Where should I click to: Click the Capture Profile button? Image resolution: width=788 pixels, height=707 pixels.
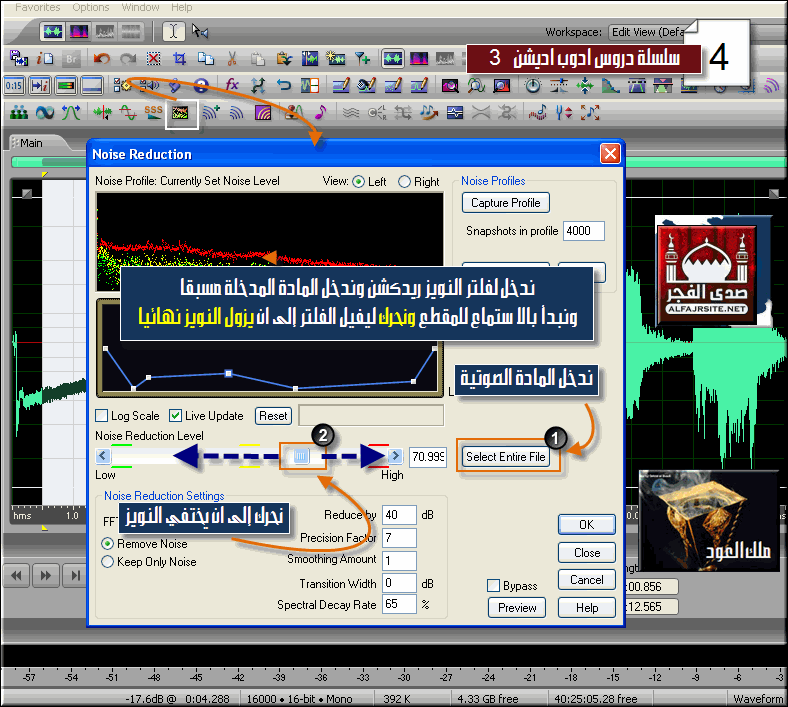click(x=506, y=203)
